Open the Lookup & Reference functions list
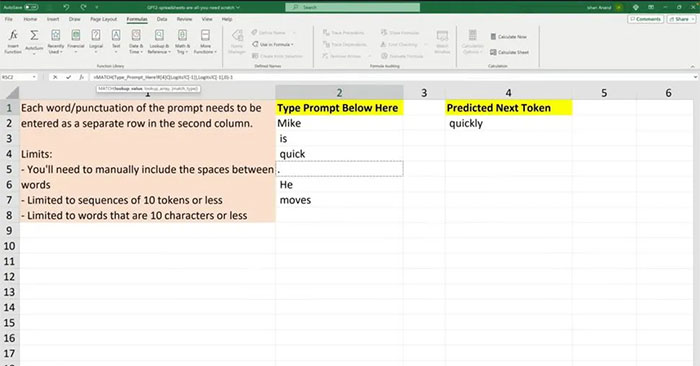Screen dimensions: 700x366 click(159, 42)
